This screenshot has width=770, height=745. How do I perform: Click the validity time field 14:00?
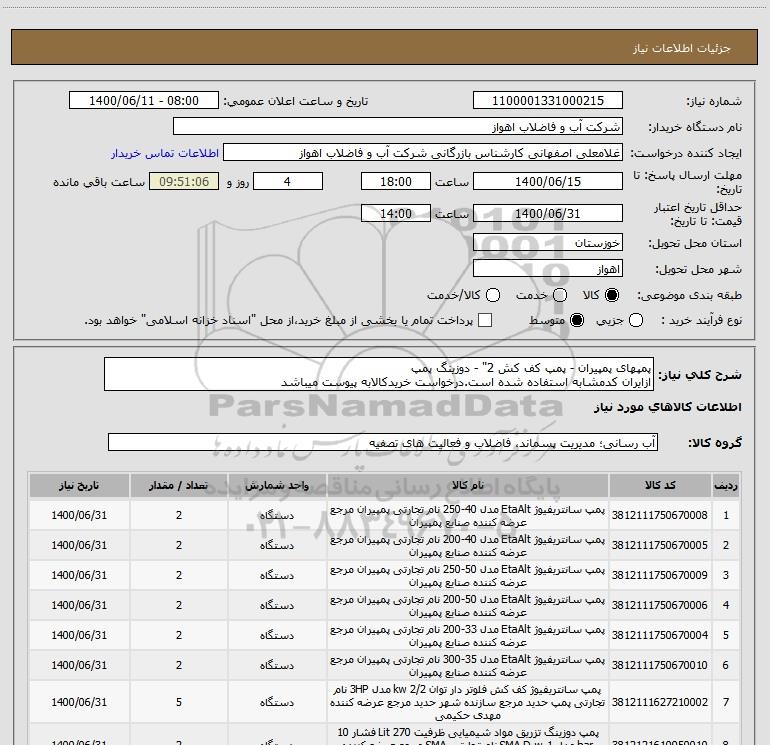tap(396, 214)
